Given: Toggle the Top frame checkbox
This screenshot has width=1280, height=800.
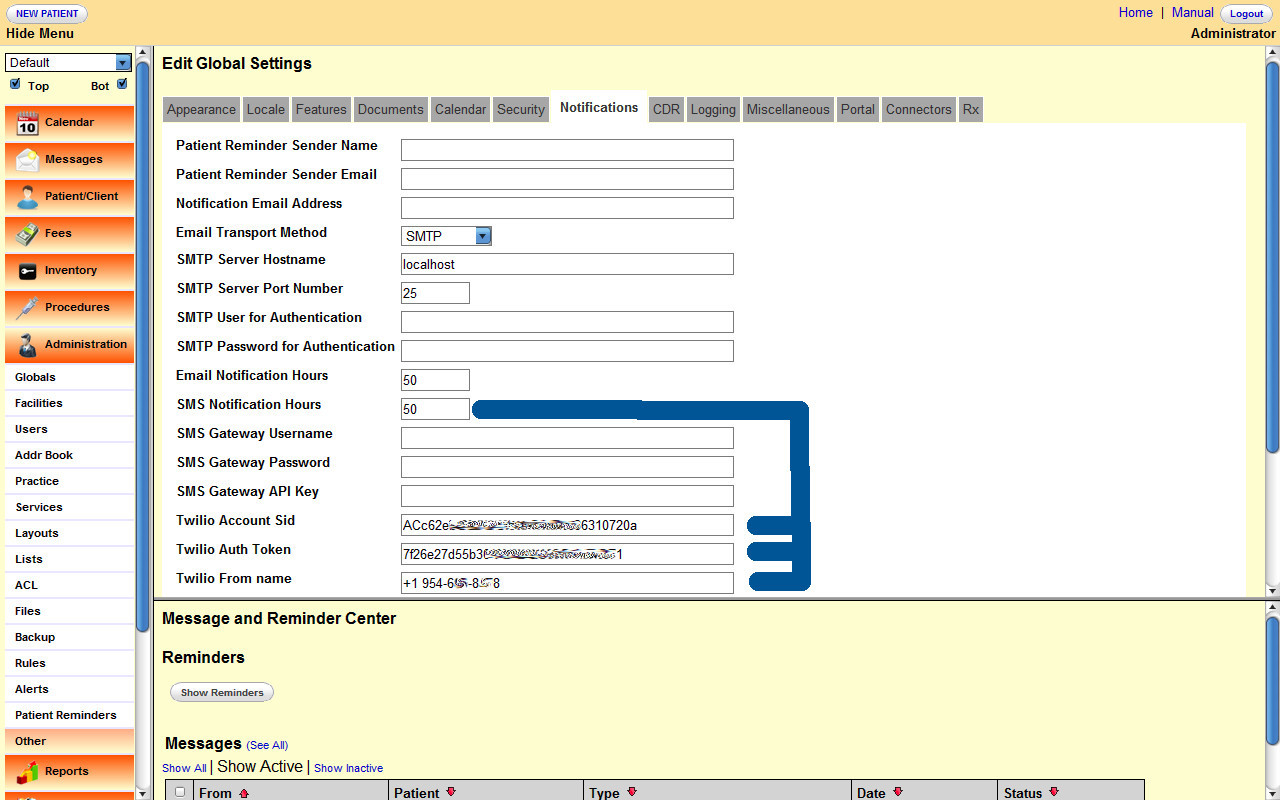Looking at the screenshot, I should pyautogui.click(x=15, y=84).
